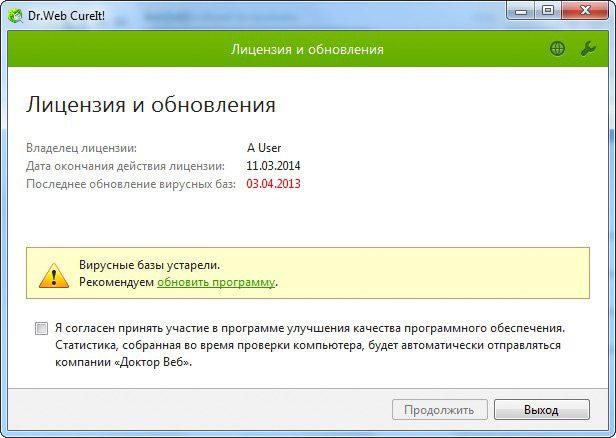Click the Dr.Web CureIt! title bar icon
Viewport: 616px width, 438px height.
(x=15, y=16)
